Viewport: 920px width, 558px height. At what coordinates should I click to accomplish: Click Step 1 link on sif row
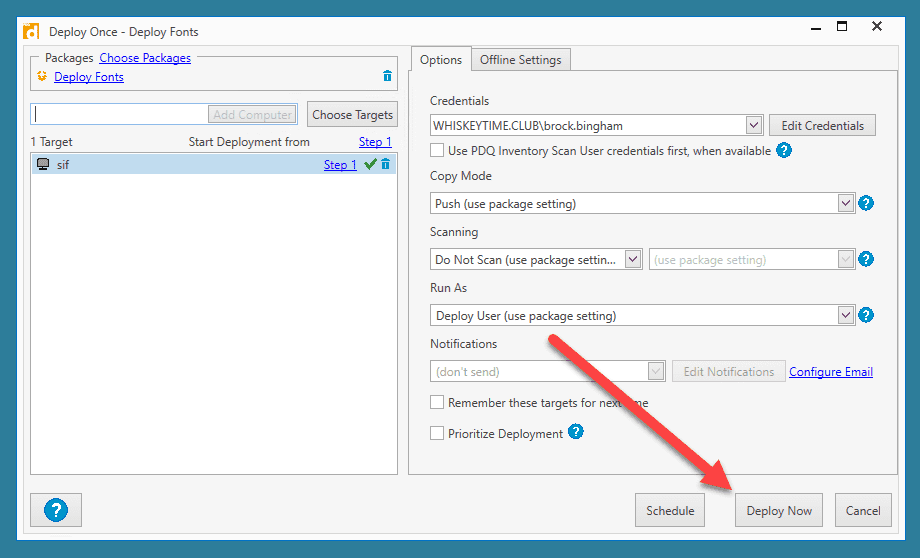point(340,165)
